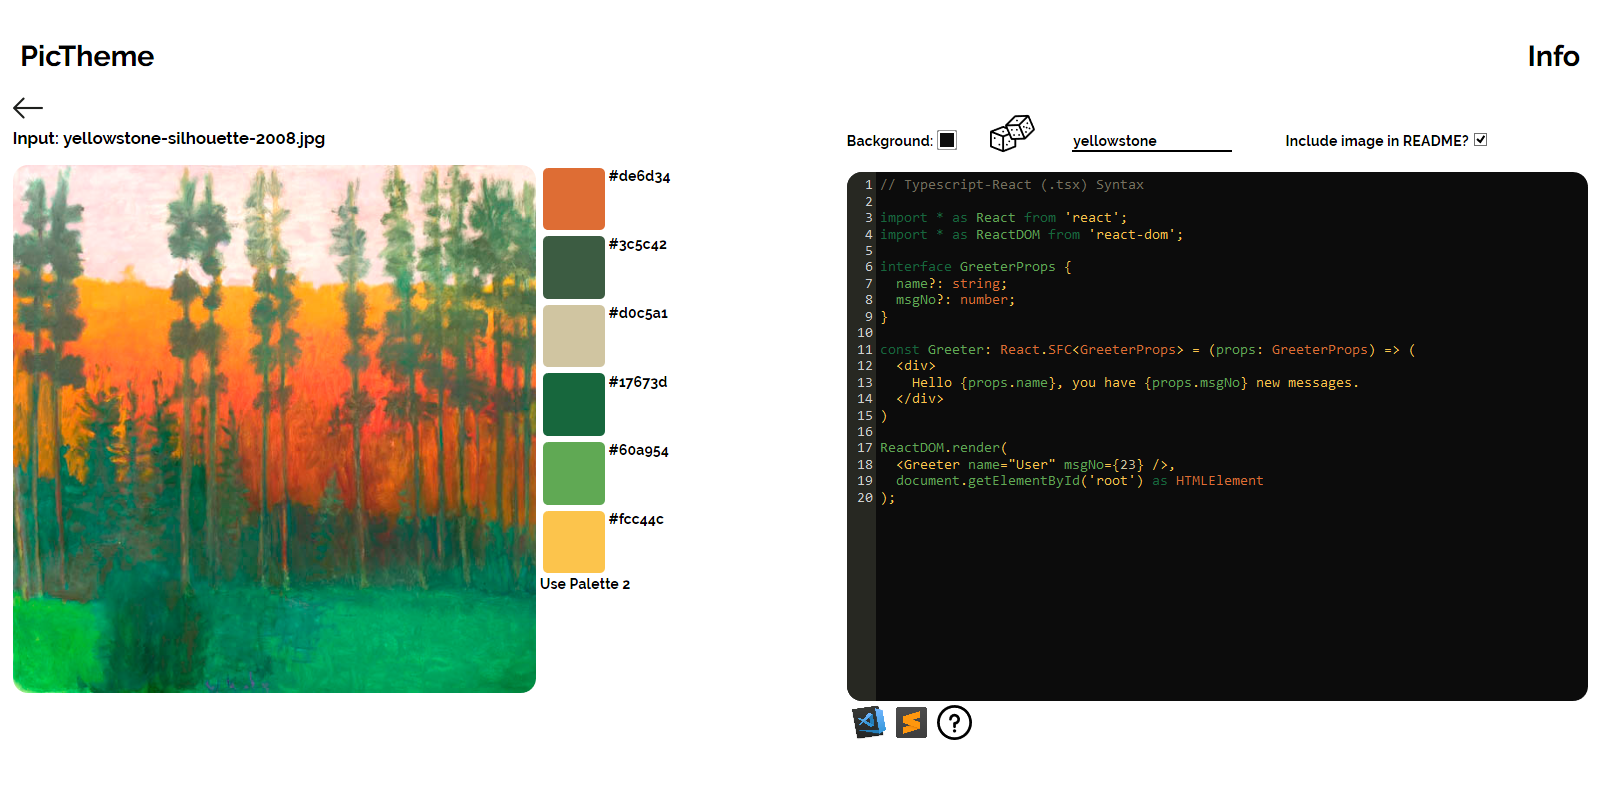Select the deep green #17673d swatch
The height and width of the screenshot is (809, 1600).
click(574, 404)
